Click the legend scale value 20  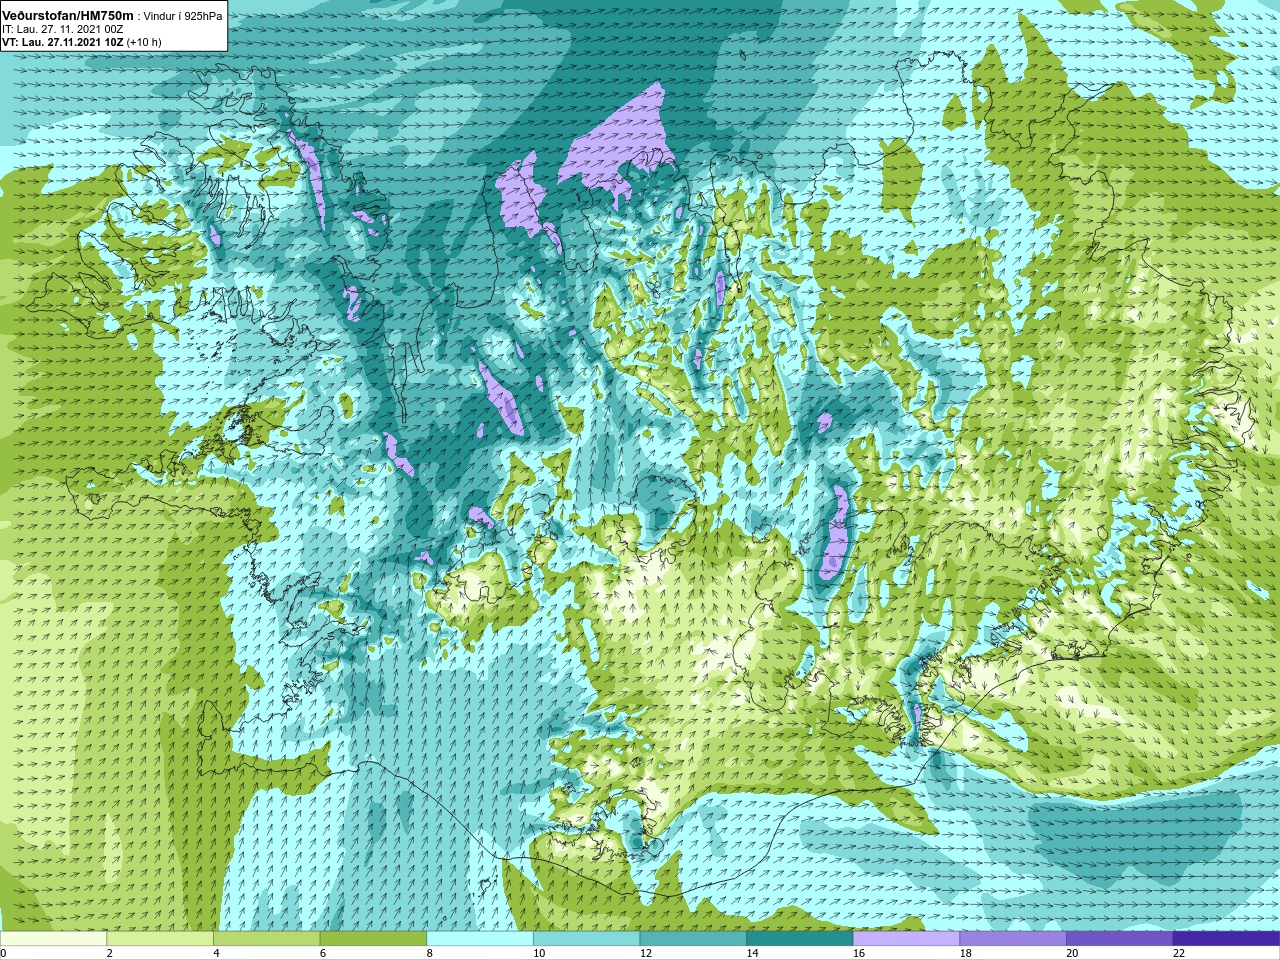pos(1073,953)
